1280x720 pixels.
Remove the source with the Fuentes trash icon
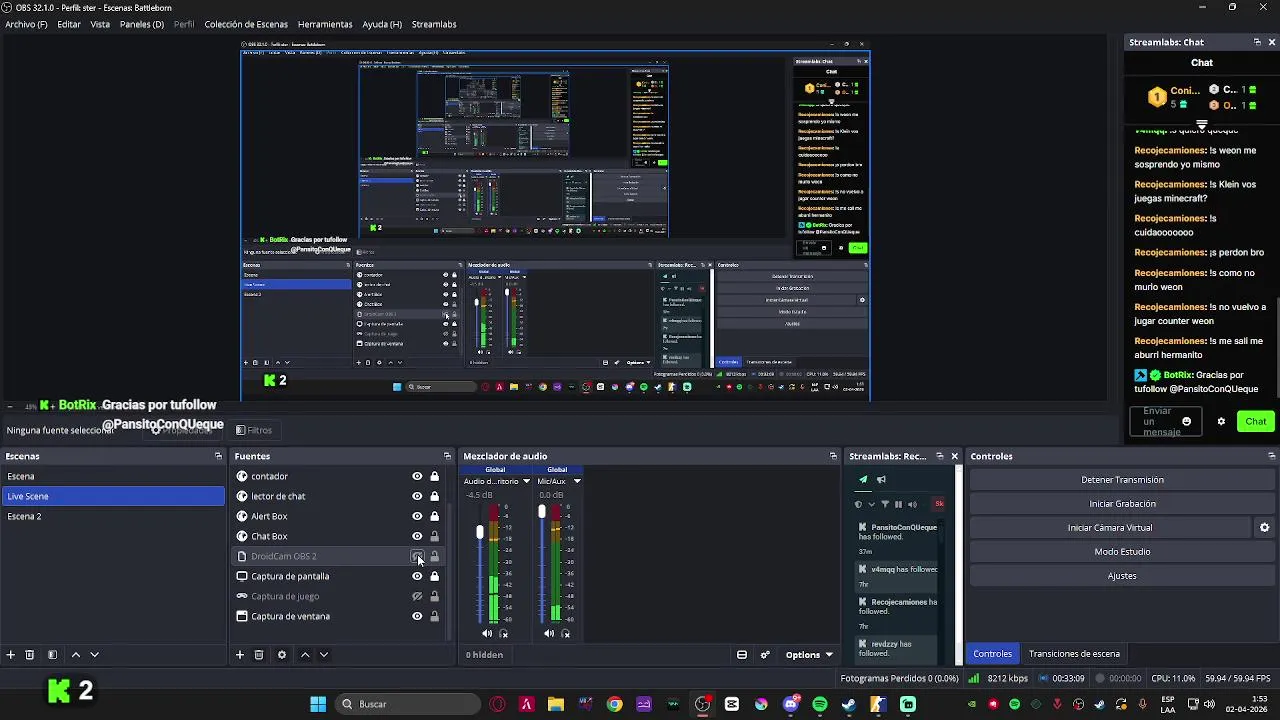tap(259, 655)
